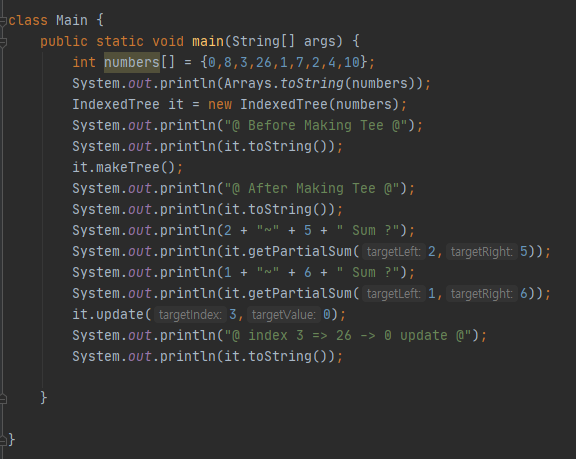The image size is (576, 459).
Task: Click the "@ After Making Tee @" string
Action: 312,188
